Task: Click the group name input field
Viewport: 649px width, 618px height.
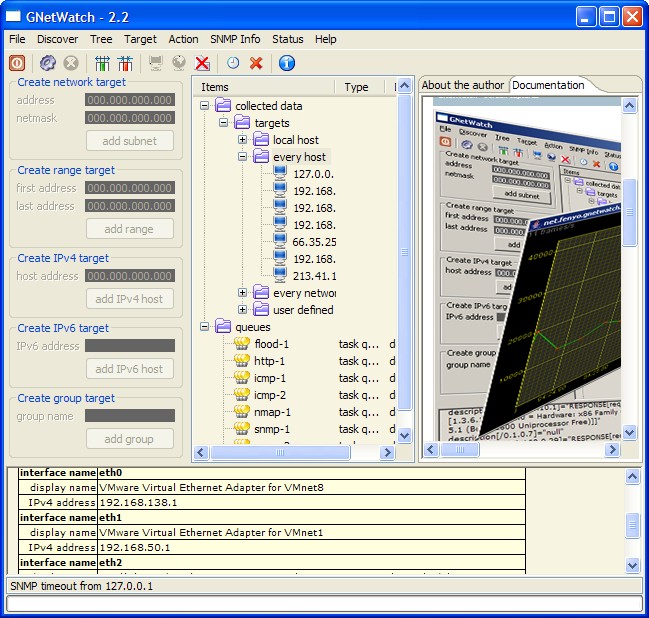Action: coord(130,416)
